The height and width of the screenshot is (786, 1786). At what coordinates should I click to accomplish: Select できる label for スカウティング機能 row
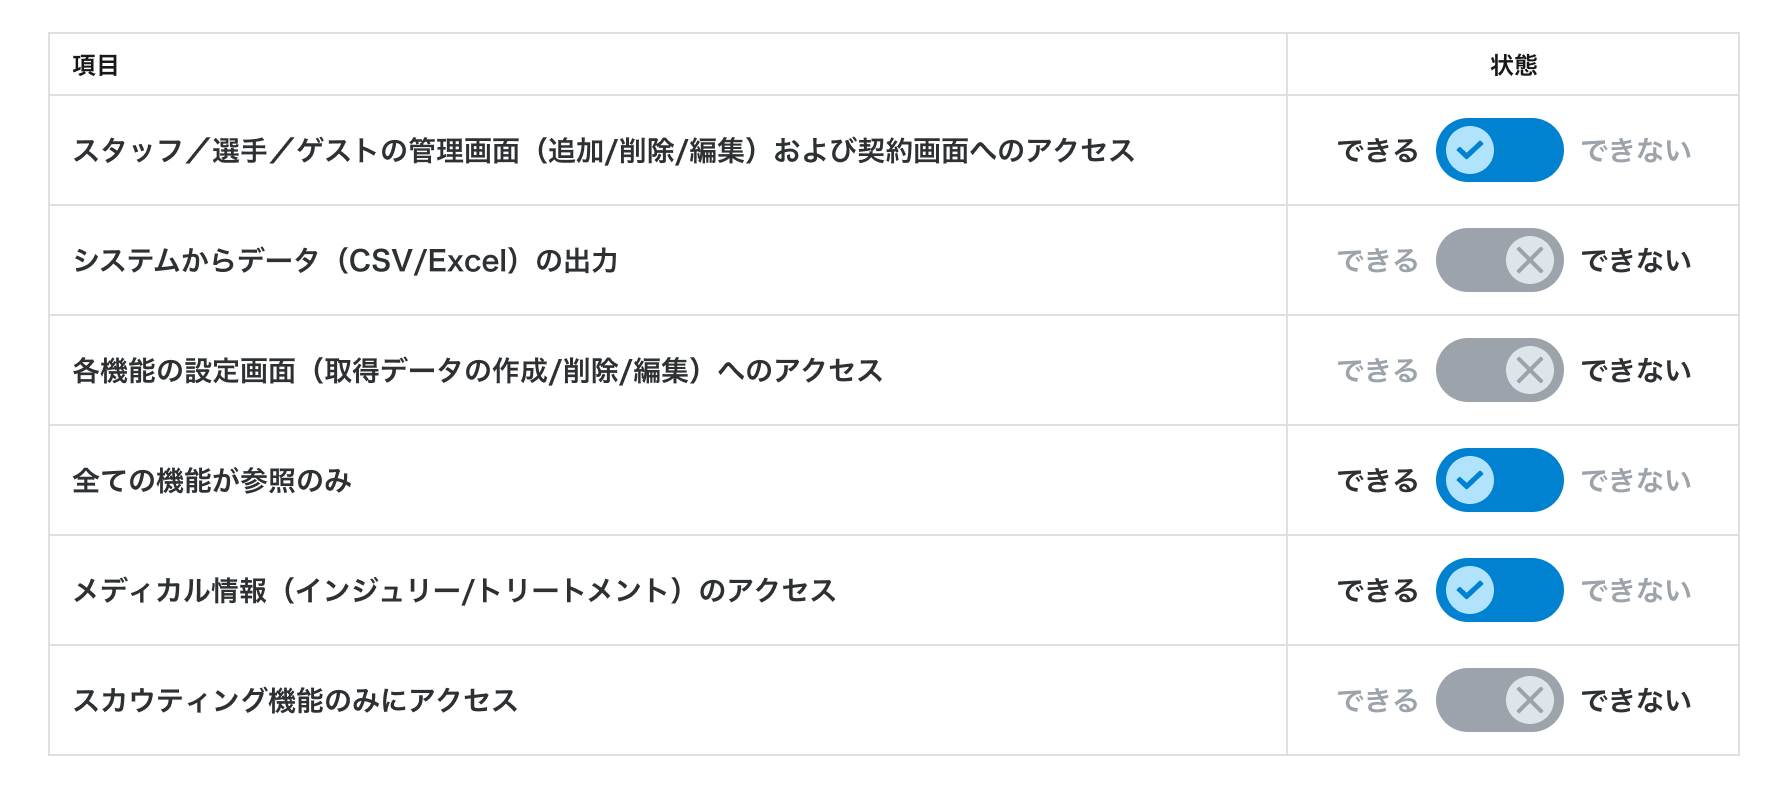click(x=1378, y=701)
